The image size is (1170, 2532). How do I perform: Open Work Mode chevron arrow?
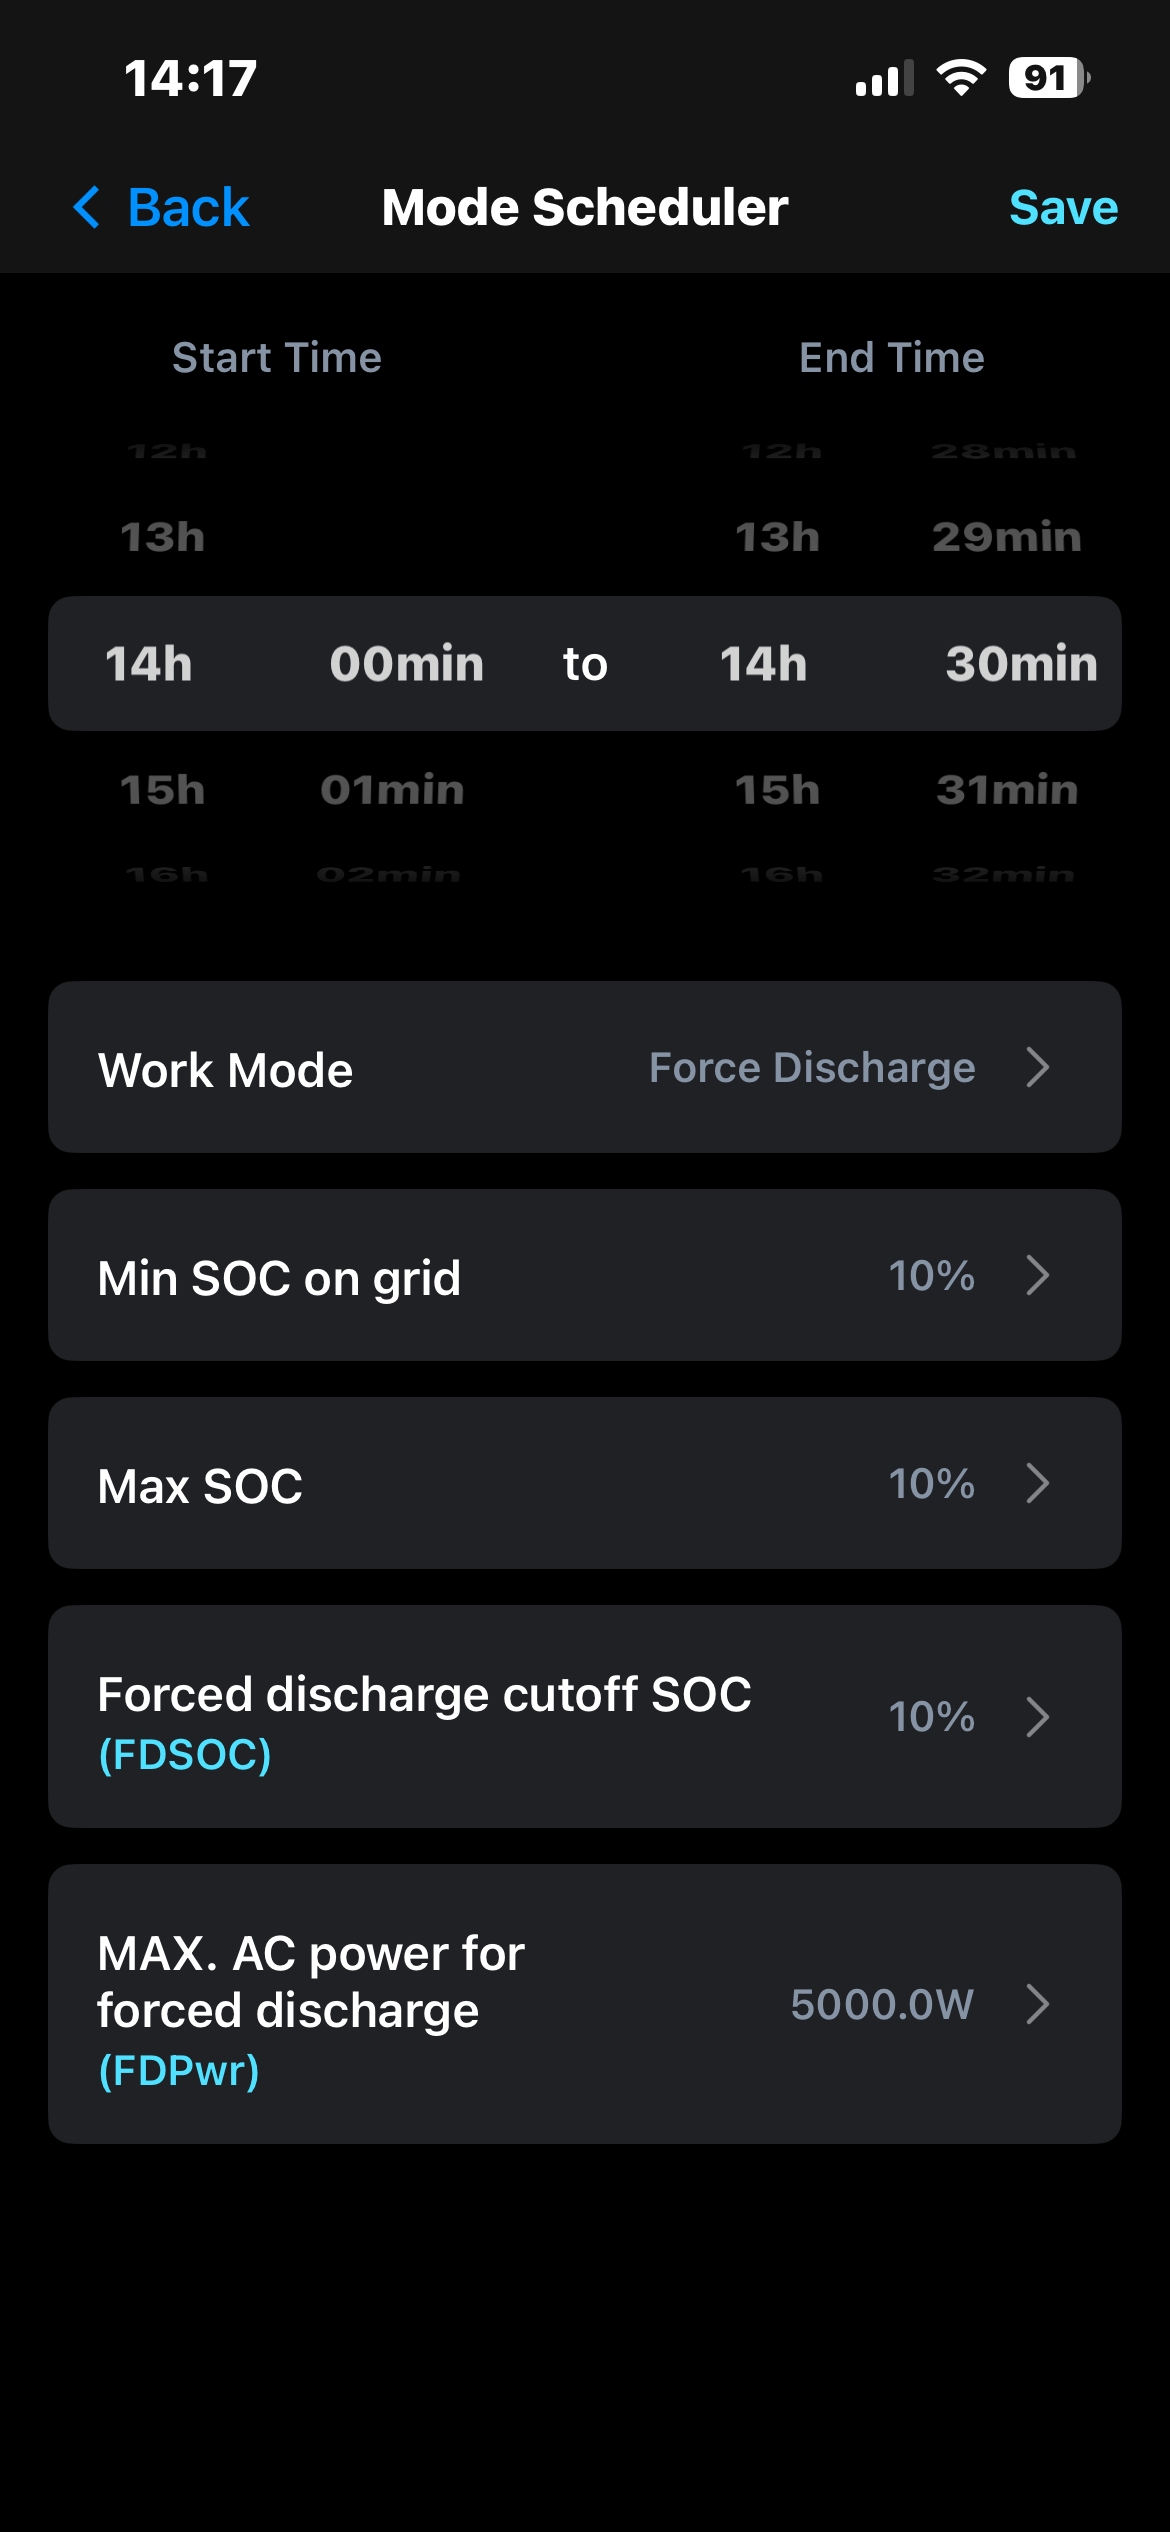tap(1038, 1067)
